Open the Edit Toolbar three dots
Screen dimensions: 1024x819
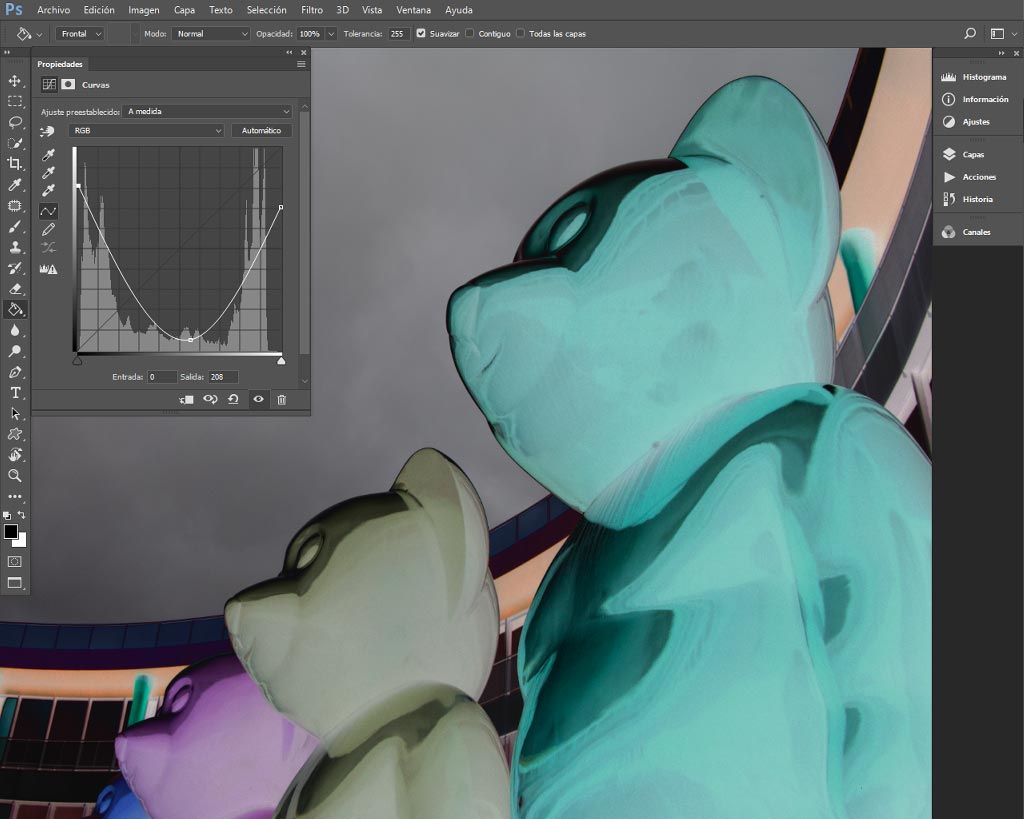(14, 496)
